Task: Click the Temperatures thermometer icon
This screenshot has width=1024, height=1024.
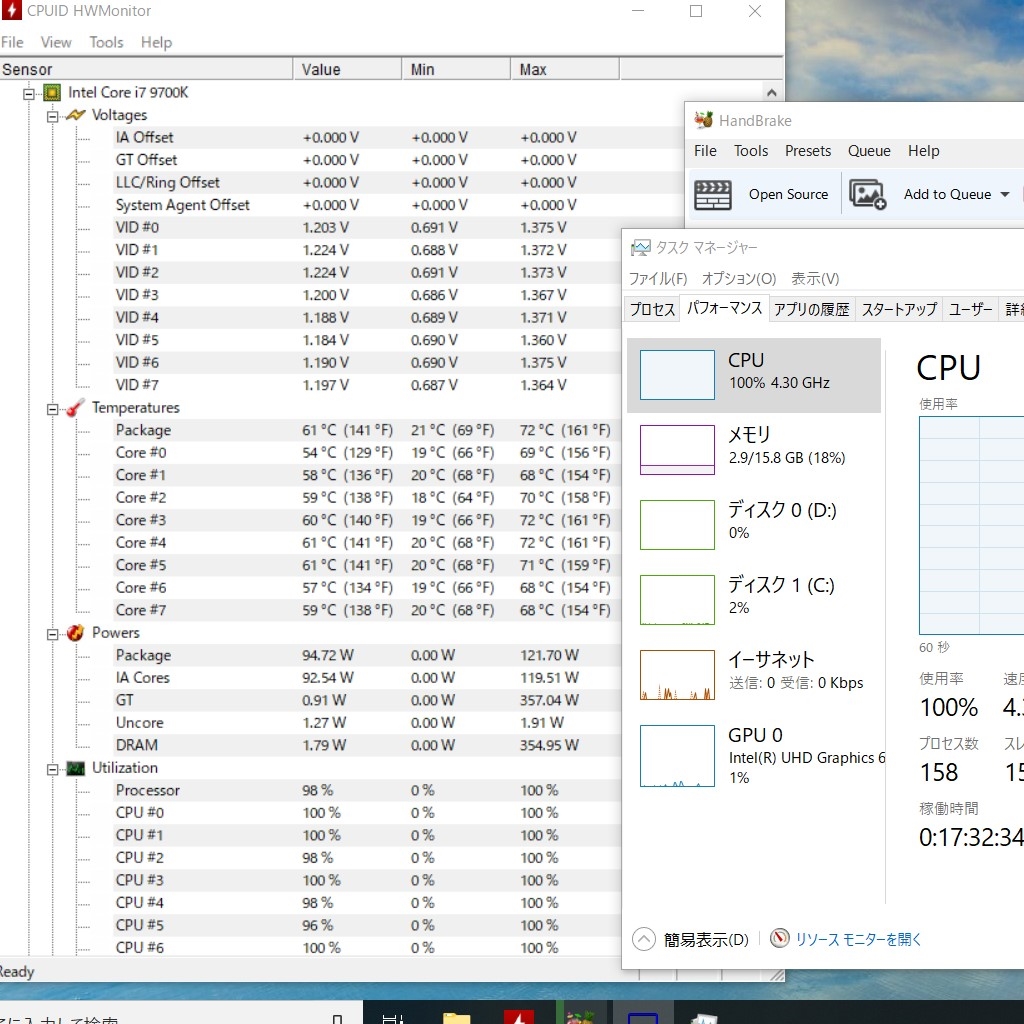Action: (76, 408)
